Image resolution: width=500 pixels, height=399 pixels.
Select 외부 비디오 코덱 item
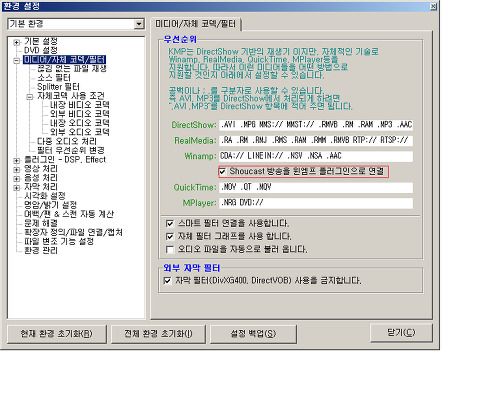[80, 114]
